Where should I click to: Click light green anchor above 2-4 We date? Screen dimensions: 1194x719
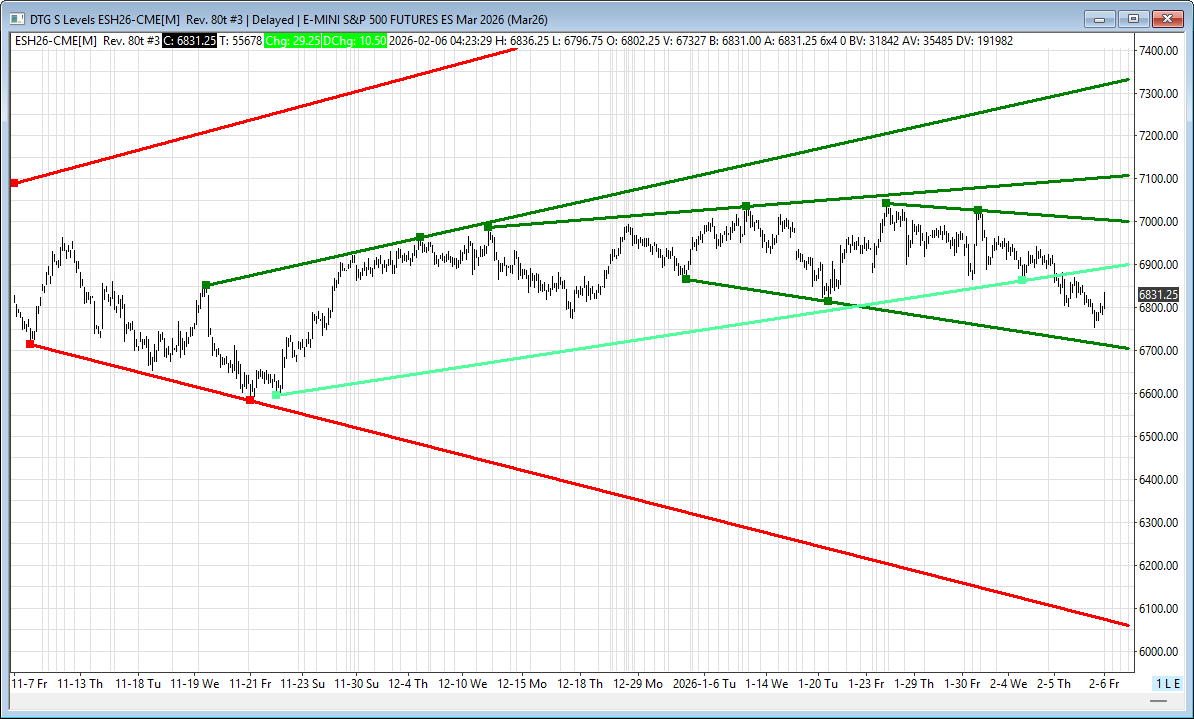tap(1021, 279)
